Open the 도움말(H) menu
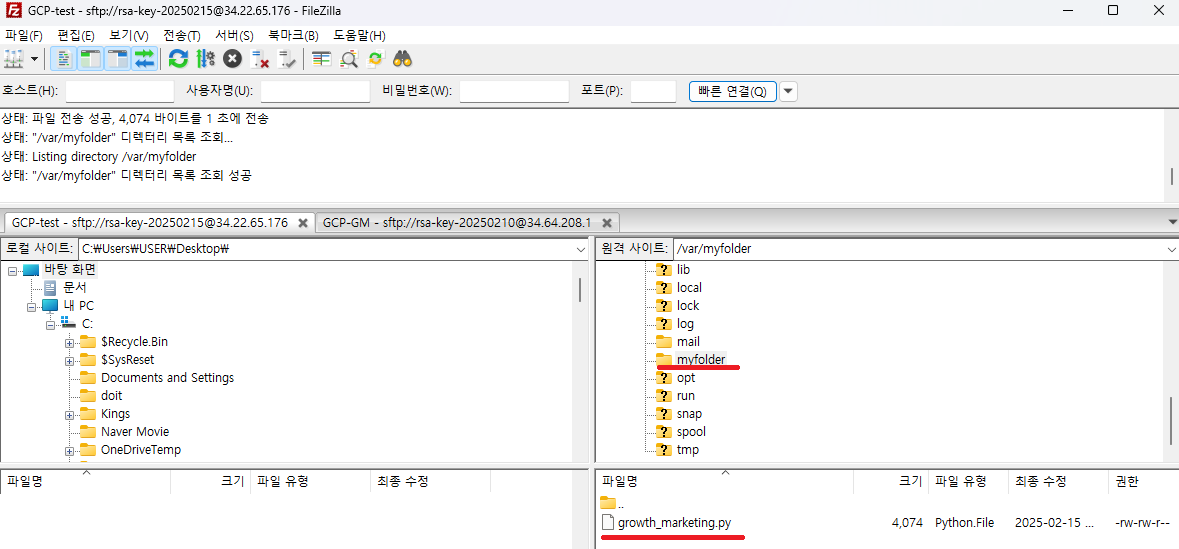The height and width of the screenshot is (549, 1179). [359, 35]
